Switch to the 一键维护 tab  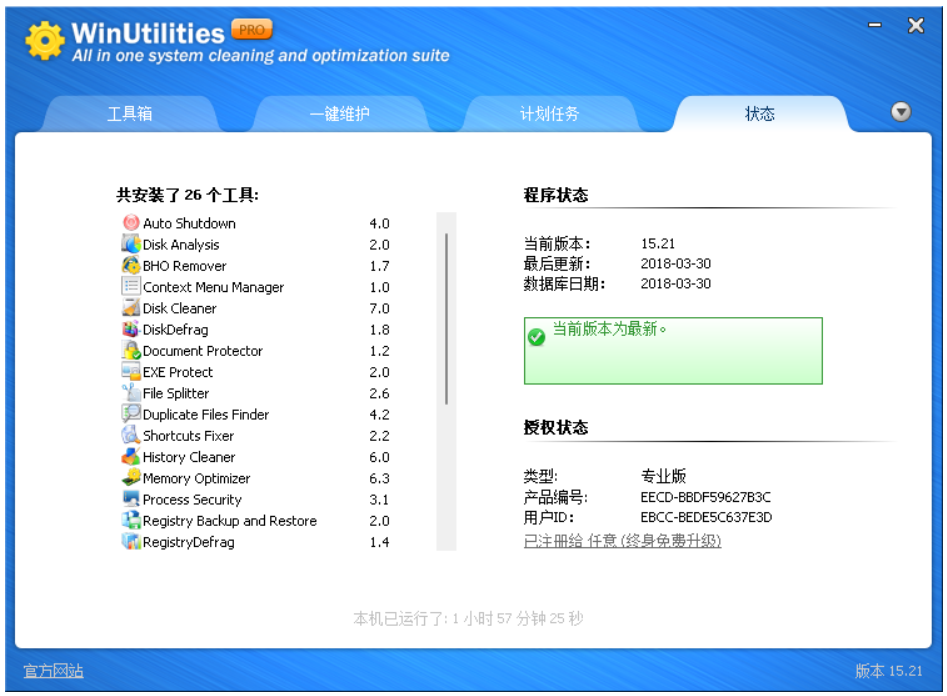tap(339, 114)
